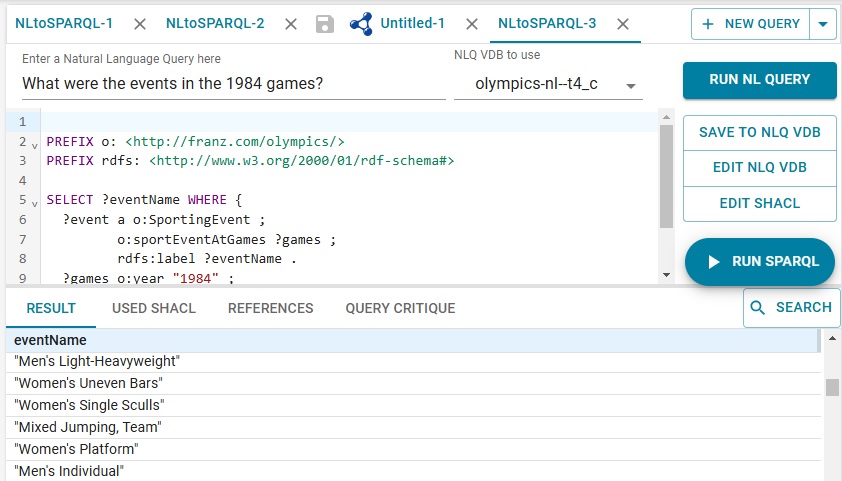The image size is (842, 481).
Task: Click the floppy disk save icon
Action: click(325, 24)
